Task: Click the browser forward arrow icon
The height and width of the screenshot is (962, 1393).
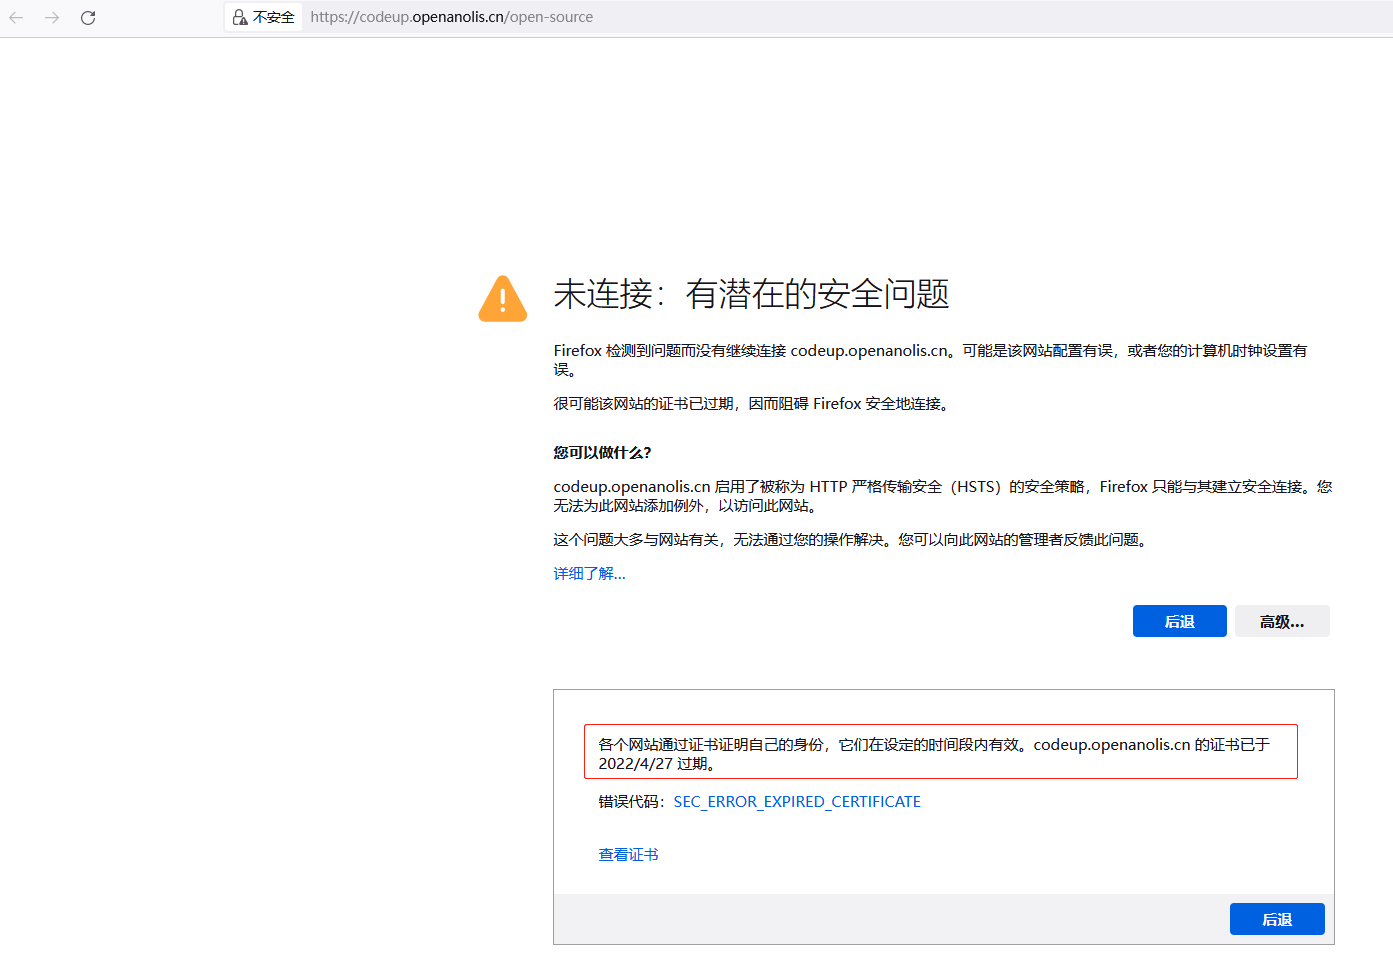Action: coord(52,18)
